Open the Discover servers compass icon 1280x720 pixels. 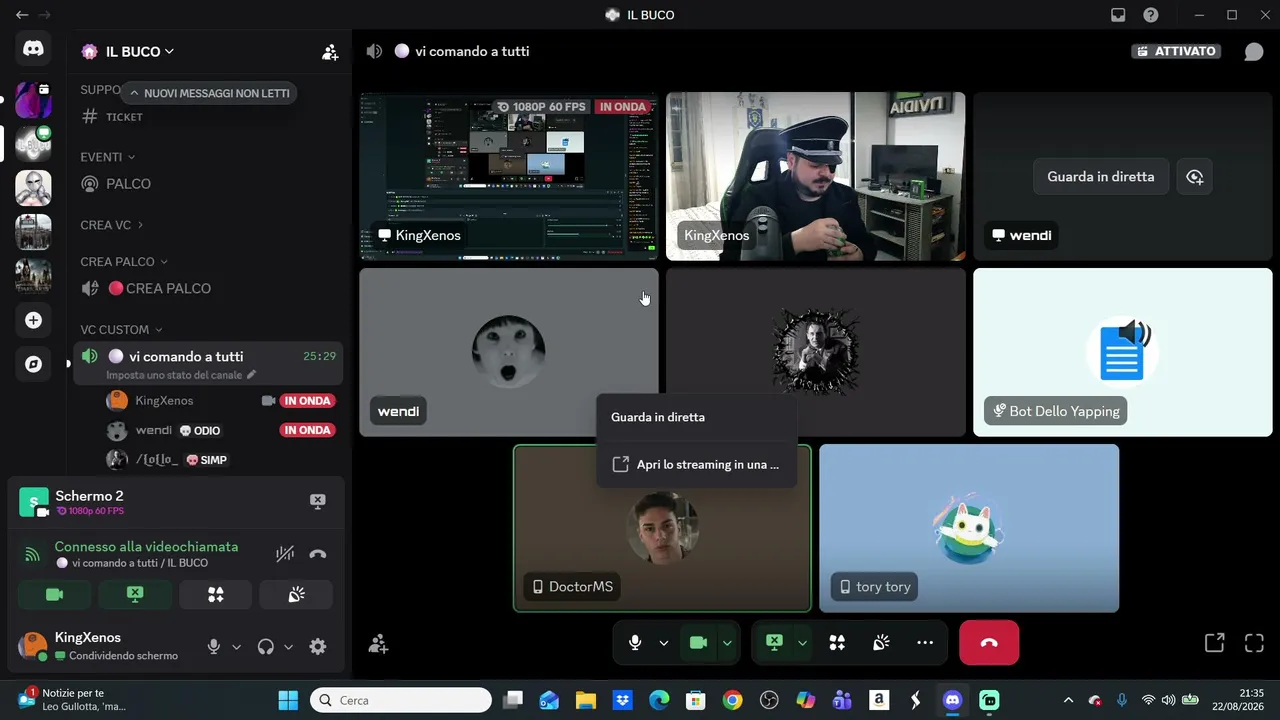33,364
